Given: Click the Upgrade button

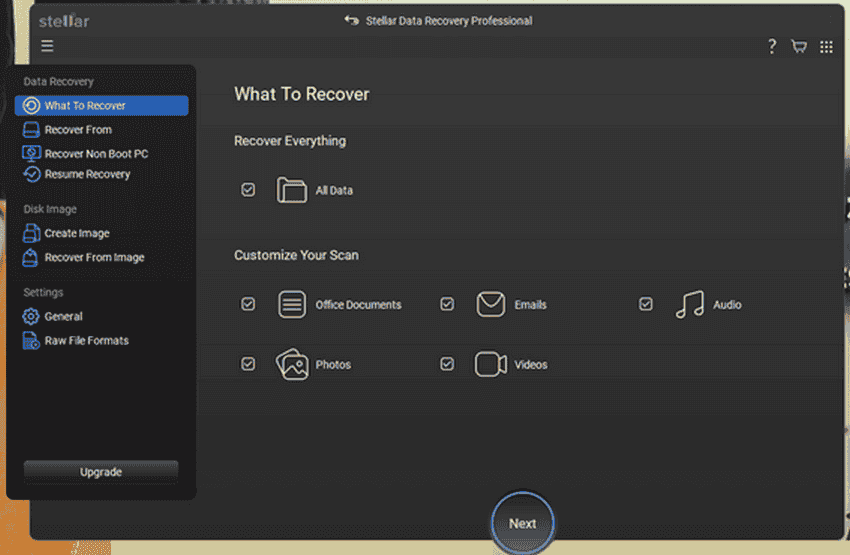Looking at the screenshot, I should (x=101, y=472).
